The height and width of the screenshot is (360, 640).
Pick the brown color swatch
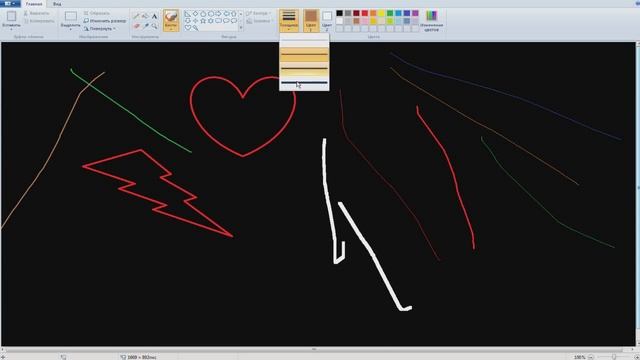356,21
